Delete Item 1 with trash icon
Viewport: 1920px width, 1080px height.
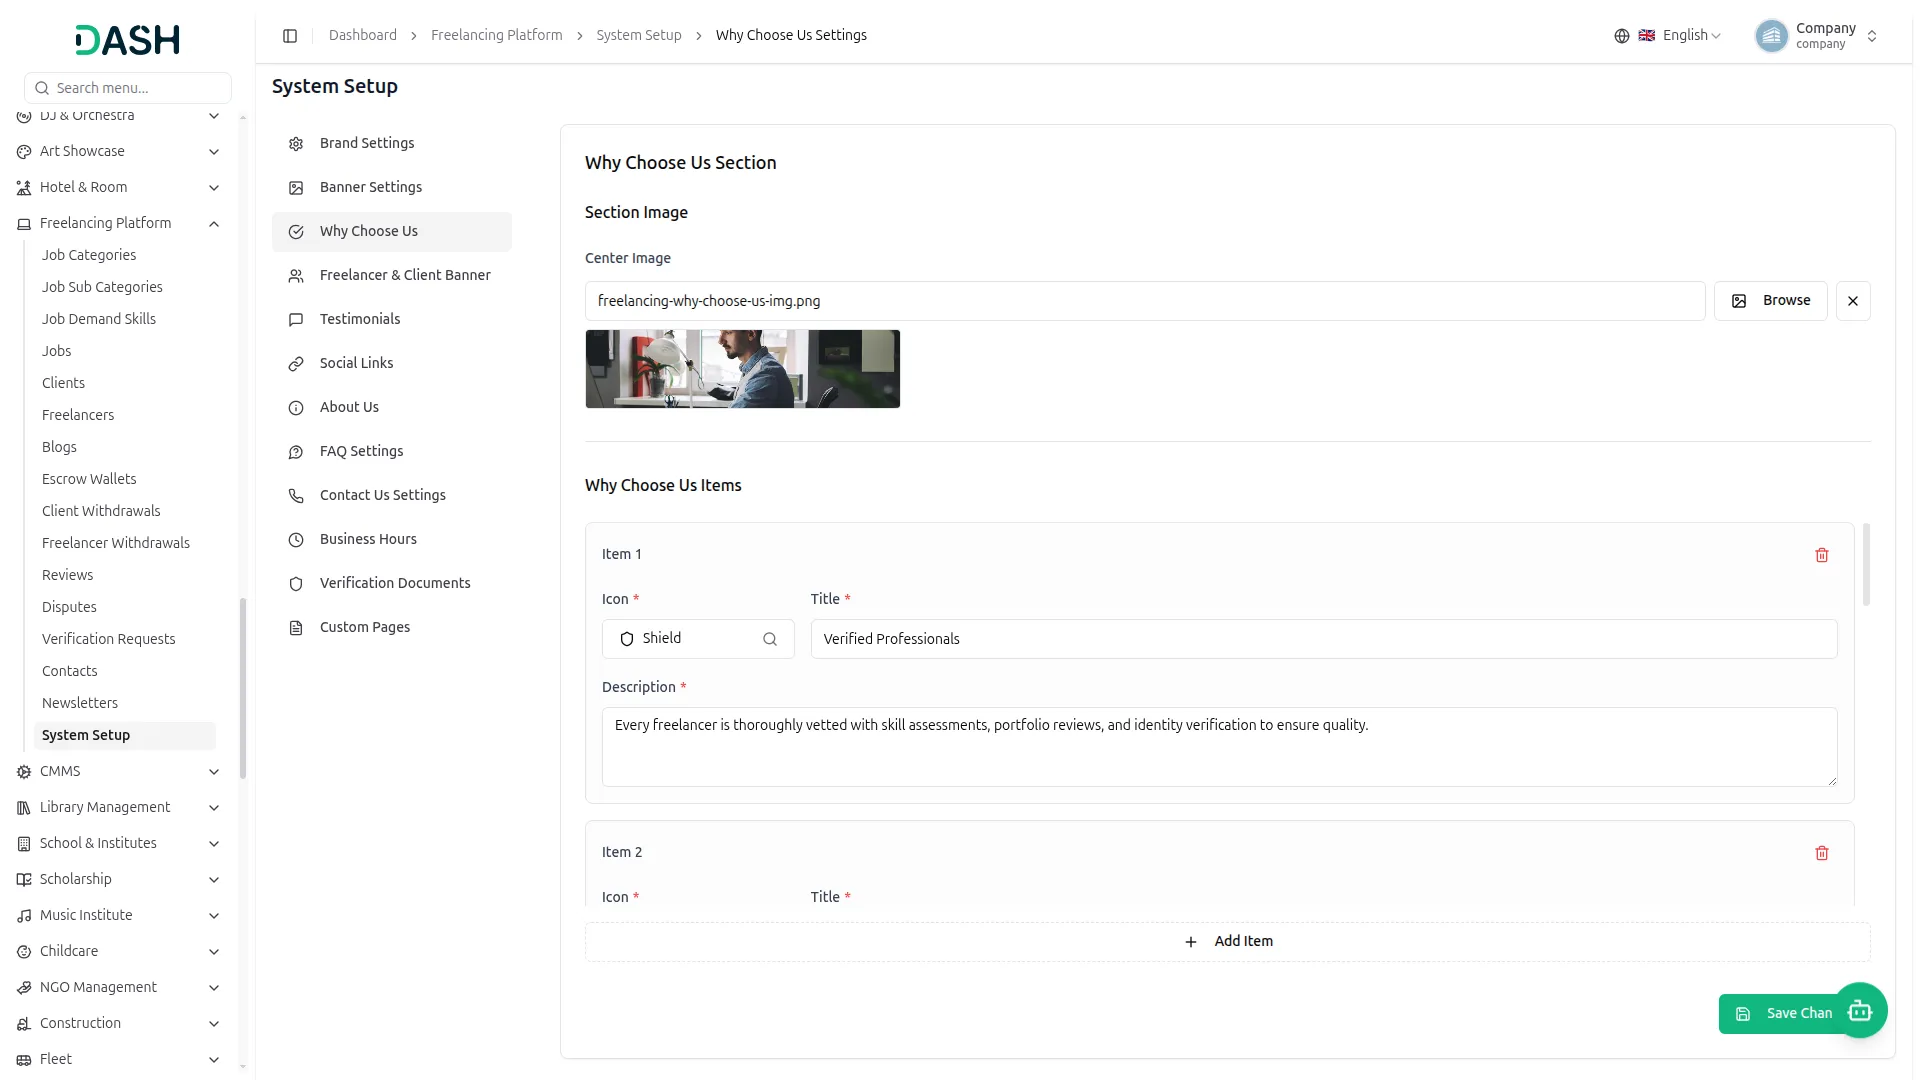click(x=1822, y=555)
